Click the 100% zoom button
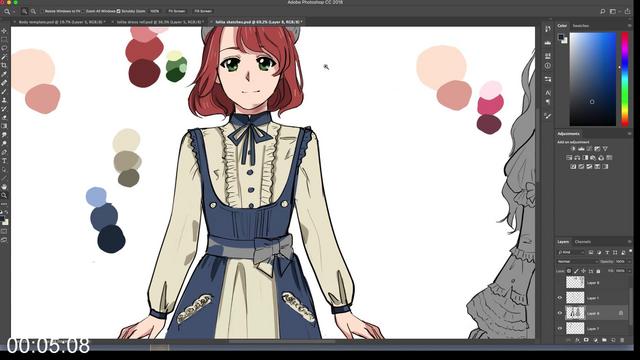 tap(155, 11)
